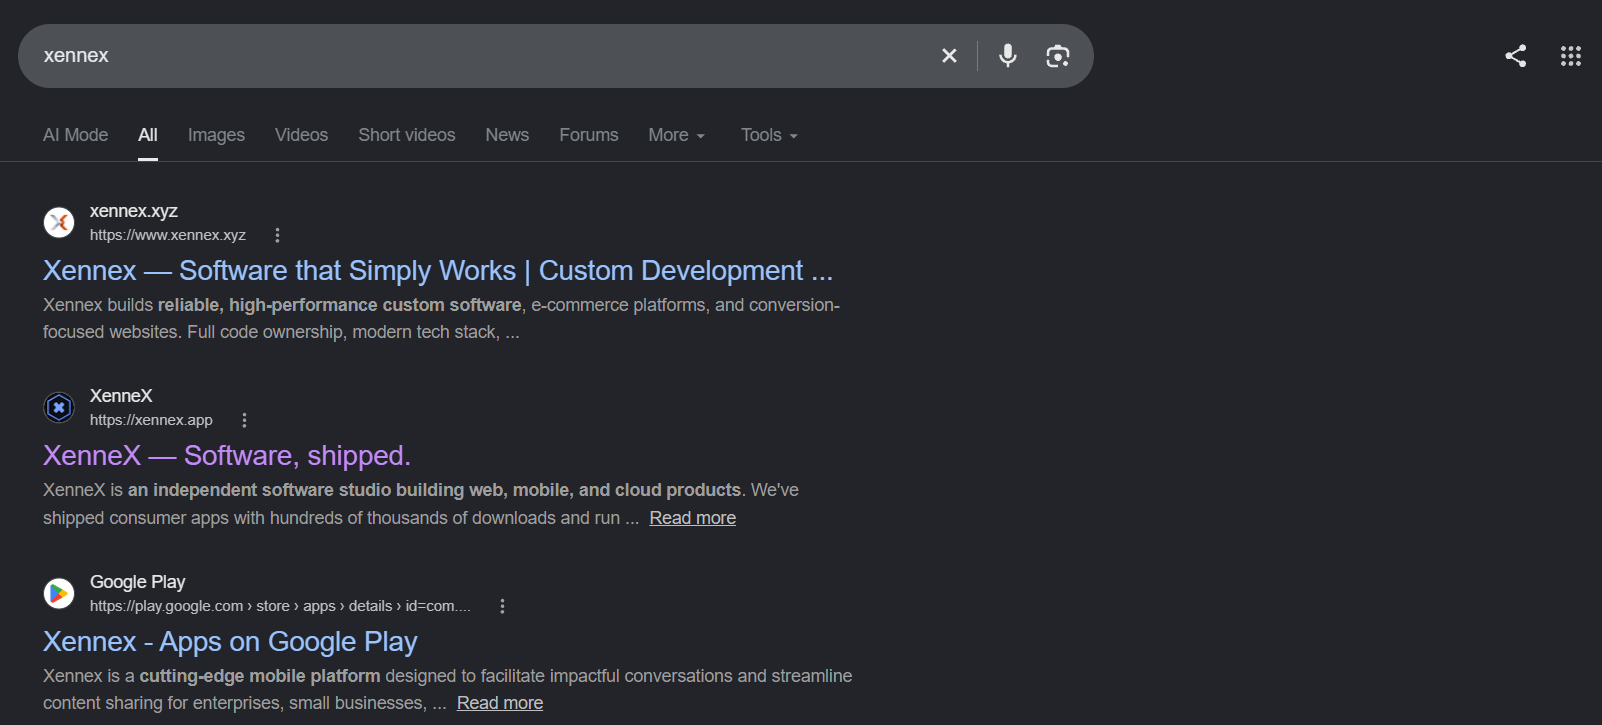Open the Google apps grid icon

1571,56
